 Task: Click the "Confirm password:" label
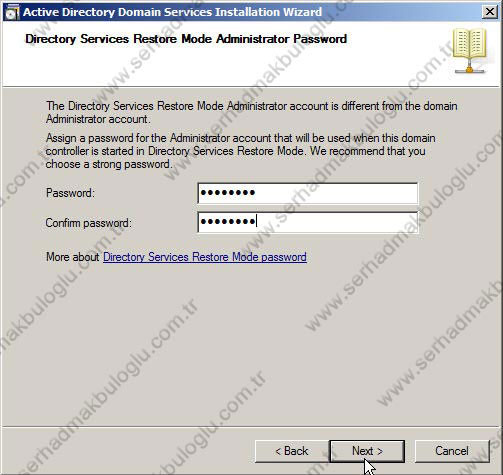click(x=89, y=223)
